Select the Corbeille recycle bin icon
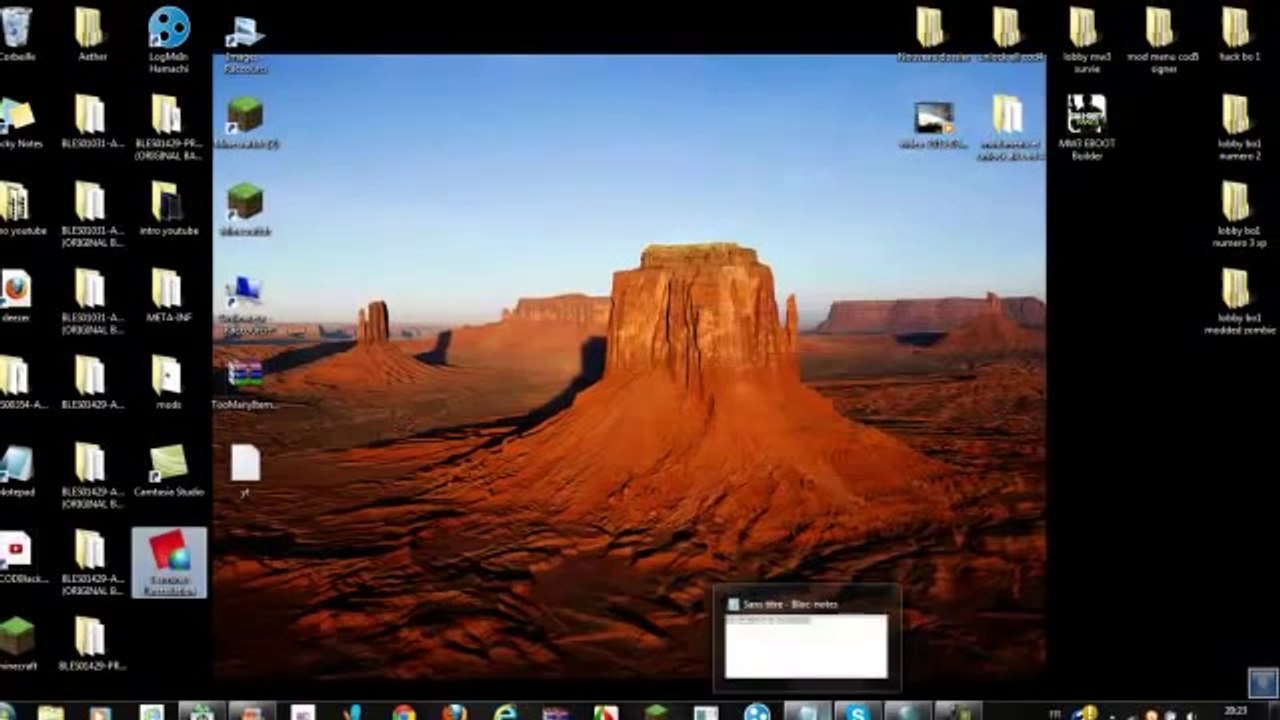The image size is (1280, 720). [x=16, y=32]
